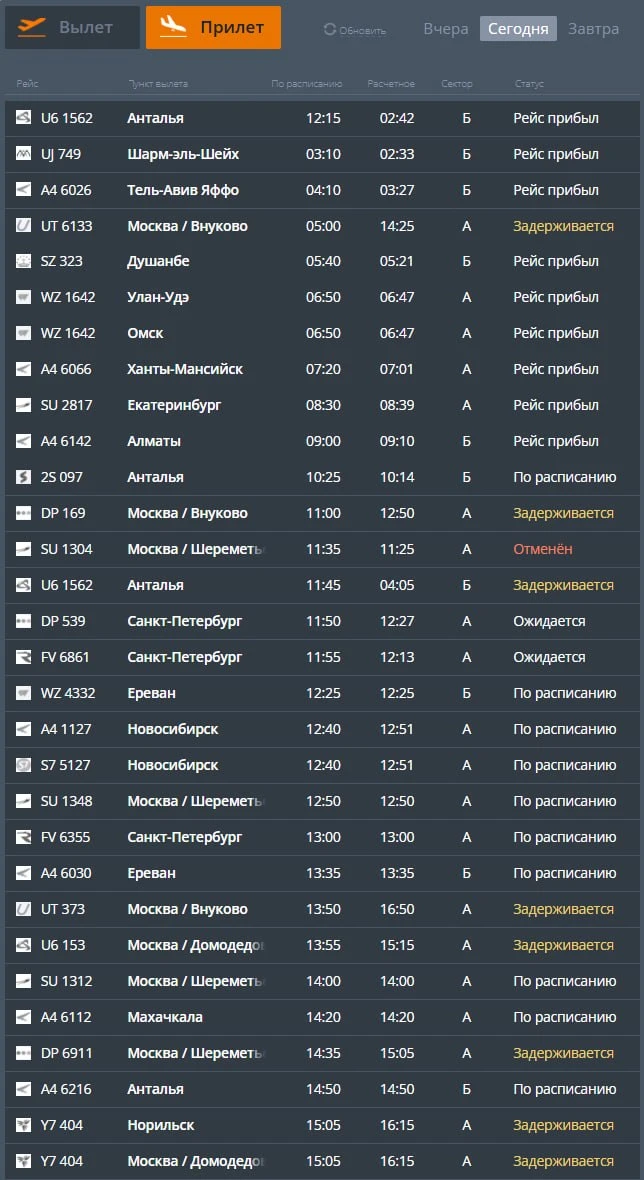Click airline logo of flight UJ 749
The height and width of the screenshot is (1180, 644).
[23, 154]
